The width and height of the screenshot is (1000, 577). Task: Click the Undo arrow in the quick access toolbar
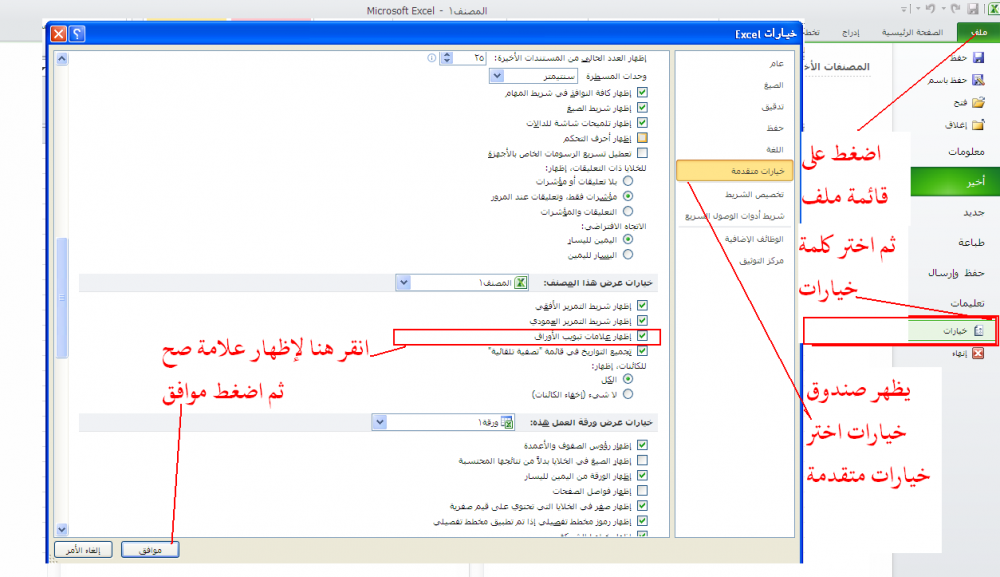click(x=930, y=9)
